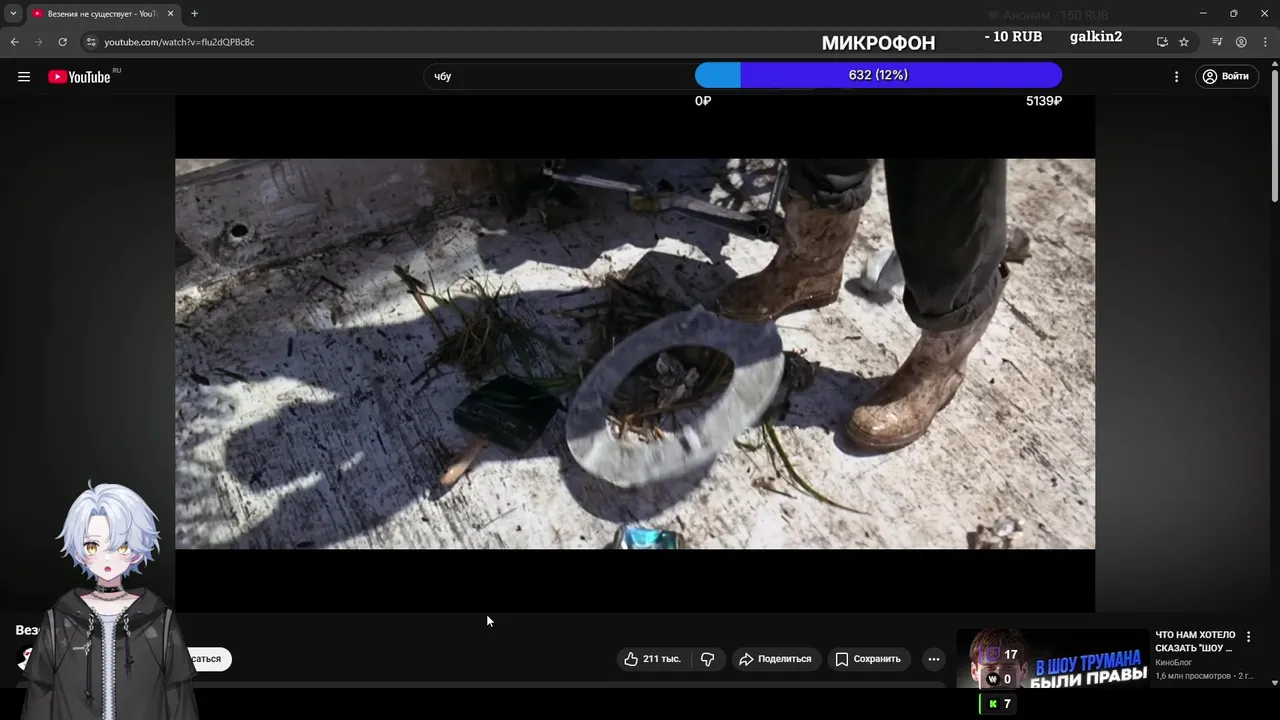Open the Chrome profile icon

[1241, 42]
